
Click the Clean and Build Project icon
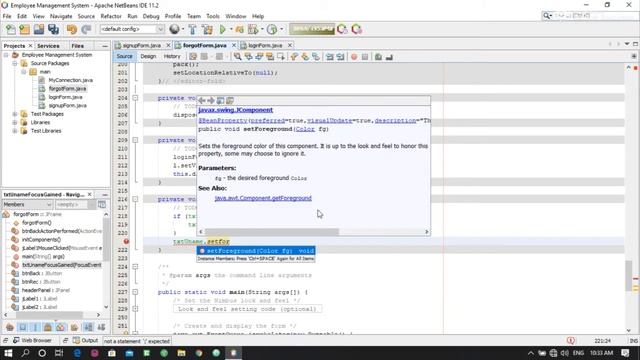click(207, 29)
